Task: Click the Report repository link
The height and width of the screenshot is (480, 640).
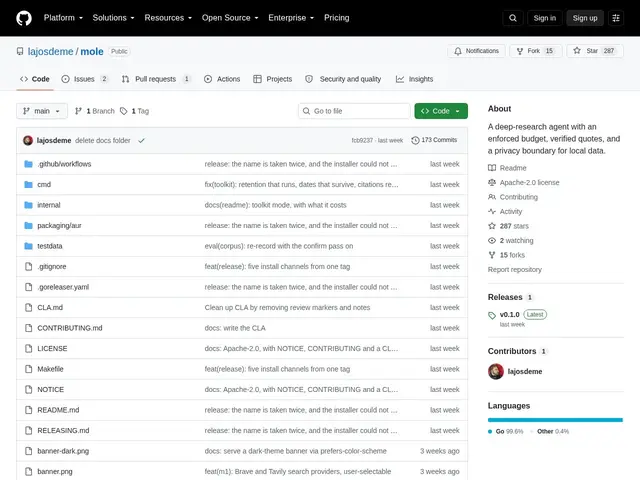Action: [515, 269]
